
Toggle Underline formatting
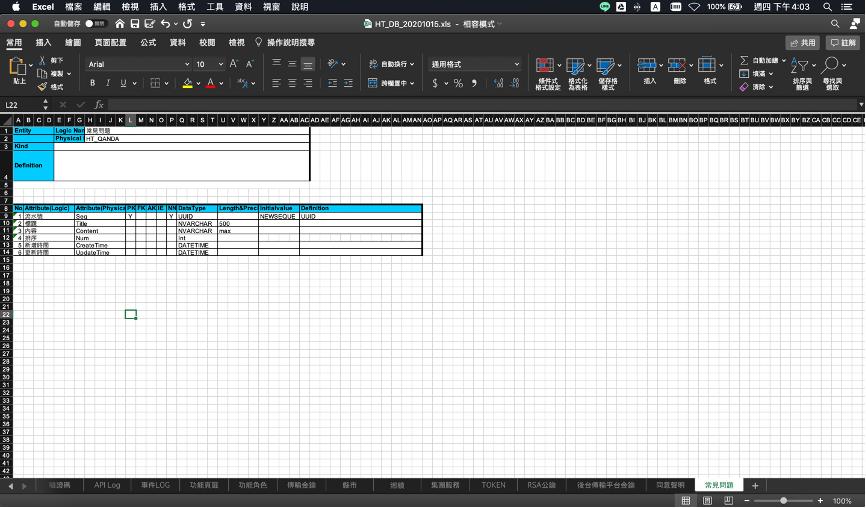pos(123,83)
